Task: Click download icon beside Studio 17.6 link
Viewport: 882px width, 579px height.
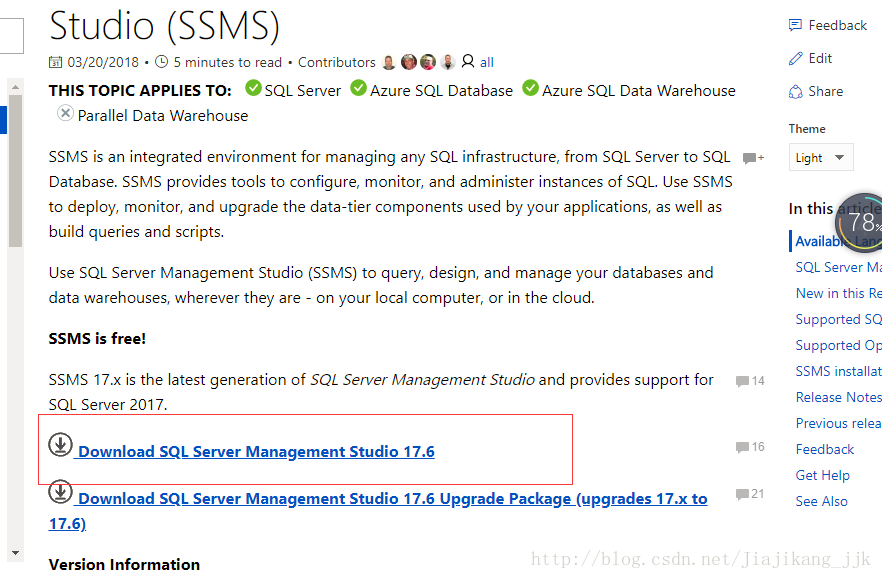Action: coord(60,444)
